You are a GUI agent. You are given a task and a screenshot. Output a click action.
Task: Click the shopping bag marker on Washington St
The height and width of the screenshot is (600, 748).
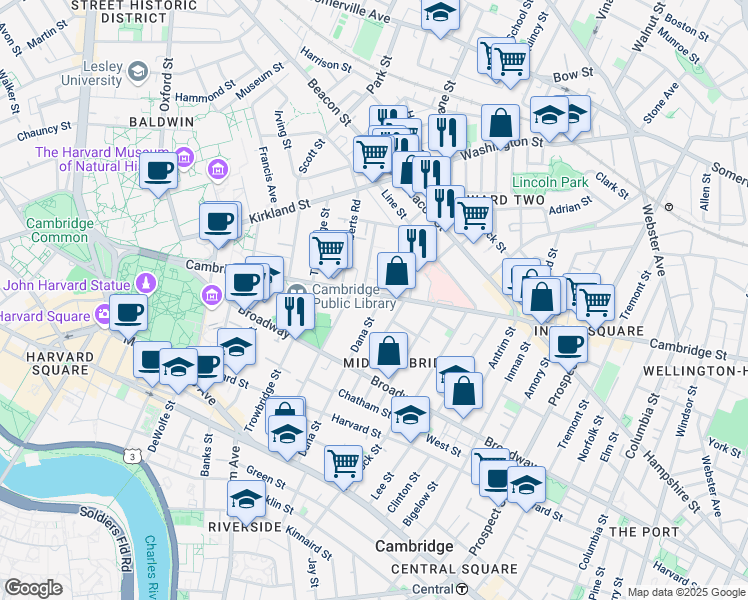click(500, 127)
